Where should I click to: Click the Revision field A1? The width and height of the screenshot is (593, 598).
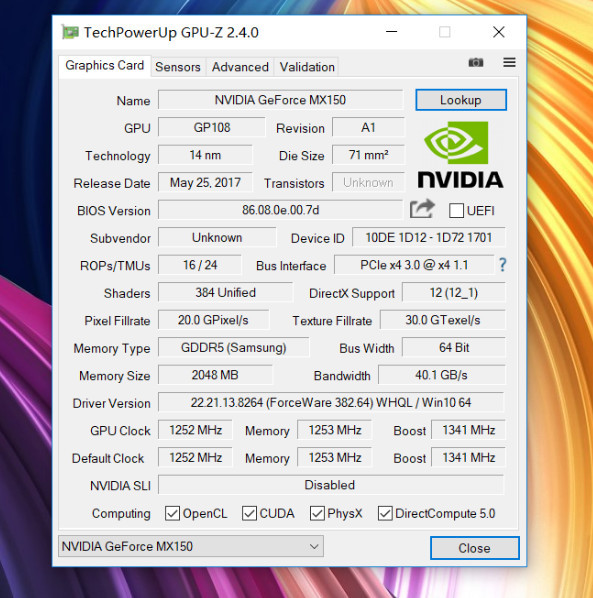point(368,127)
